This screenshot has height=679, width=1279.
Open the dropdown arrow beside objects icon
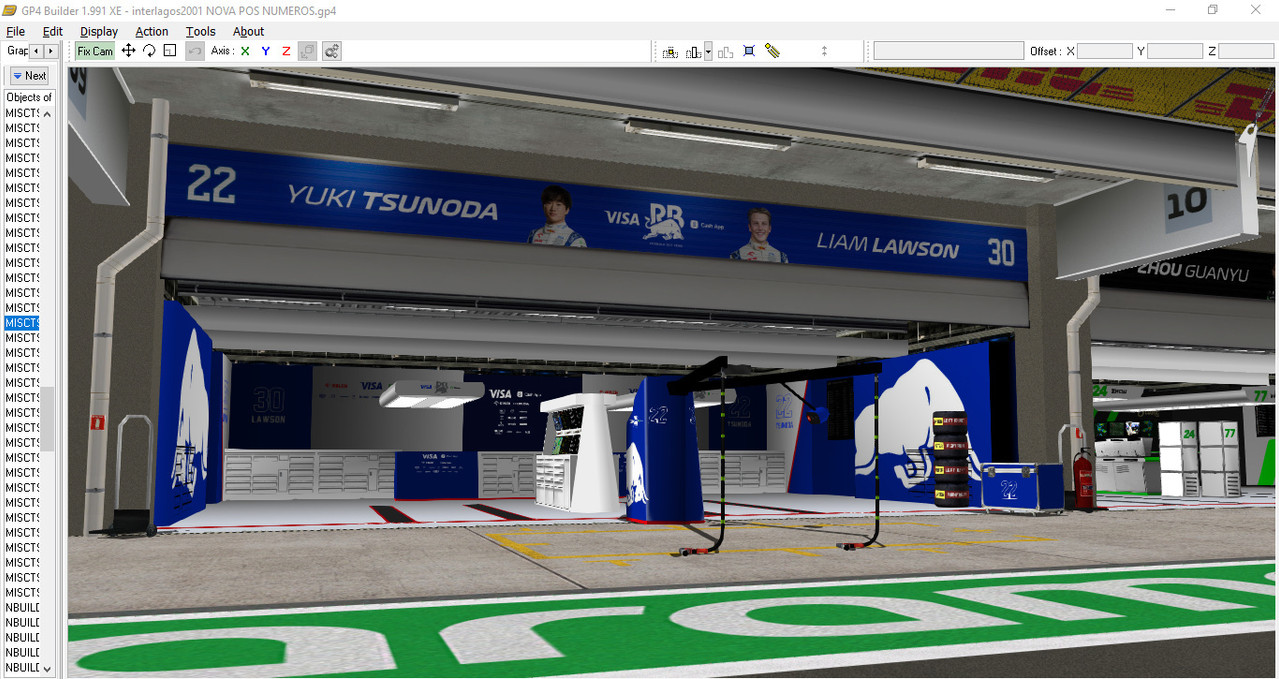pyautogui.click(x=708, y=51)
